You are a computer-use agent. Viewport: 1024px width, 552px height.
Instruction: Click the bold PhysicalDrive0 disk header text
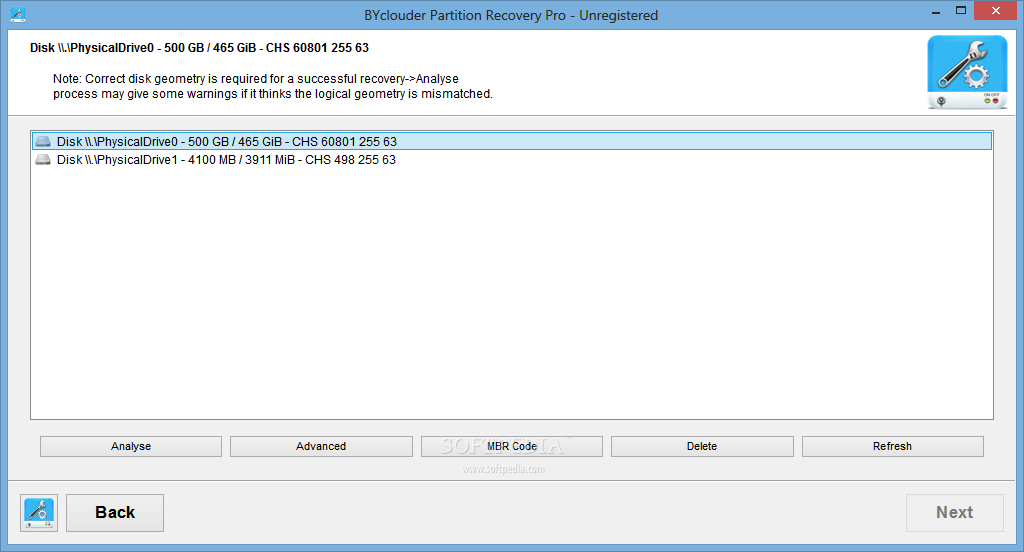click(x=199, y=48)
